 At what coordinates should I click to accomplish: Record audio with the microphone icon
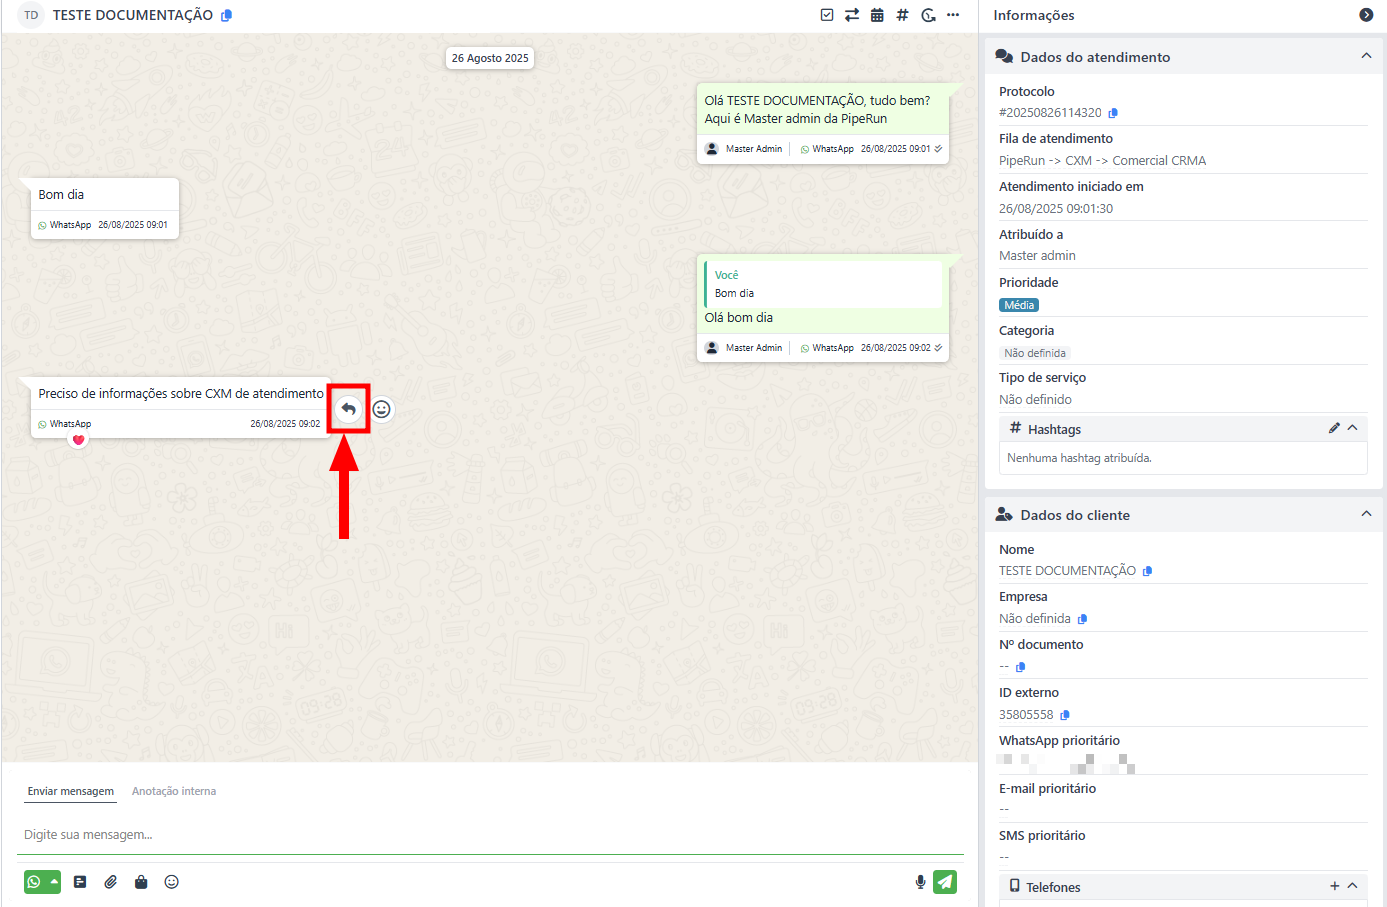(920, 882)
